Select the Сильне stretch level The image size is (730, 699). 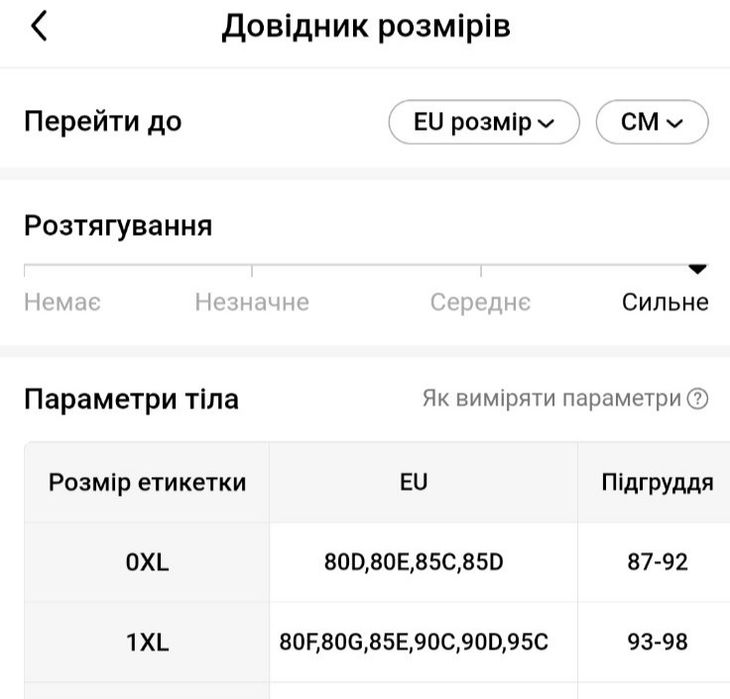665,302
